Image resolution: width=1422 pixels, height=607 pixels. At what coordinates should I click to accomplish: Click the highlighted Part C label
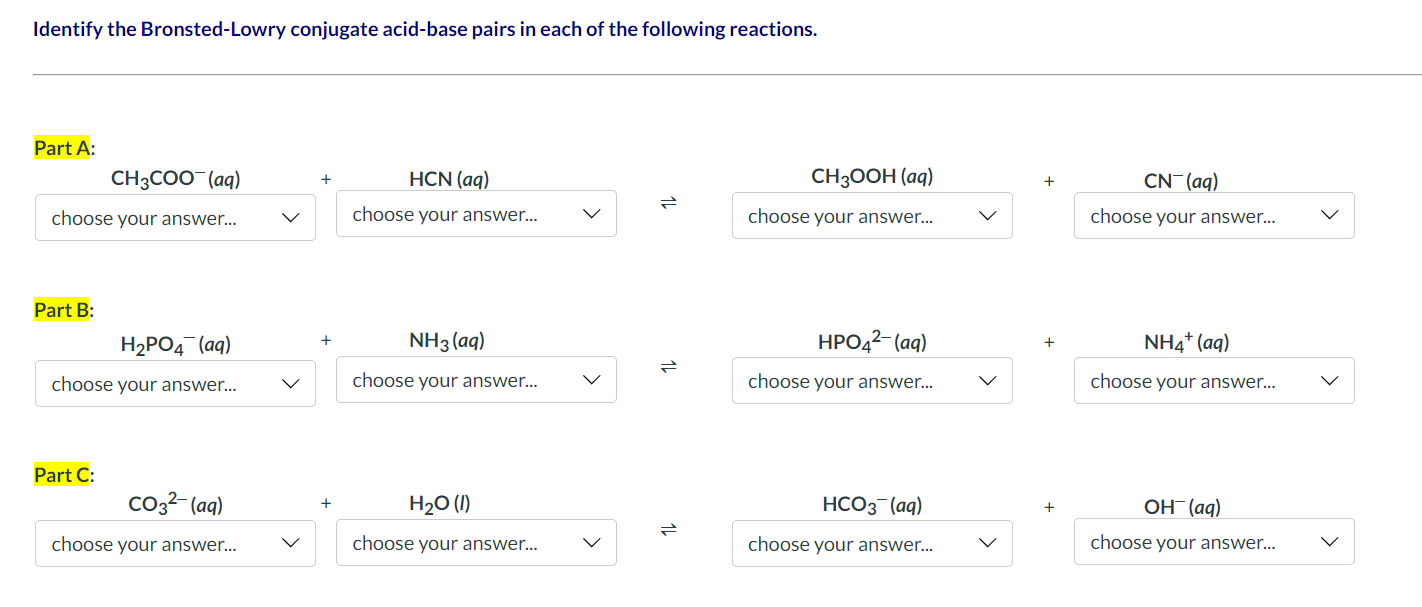[61, 474]
